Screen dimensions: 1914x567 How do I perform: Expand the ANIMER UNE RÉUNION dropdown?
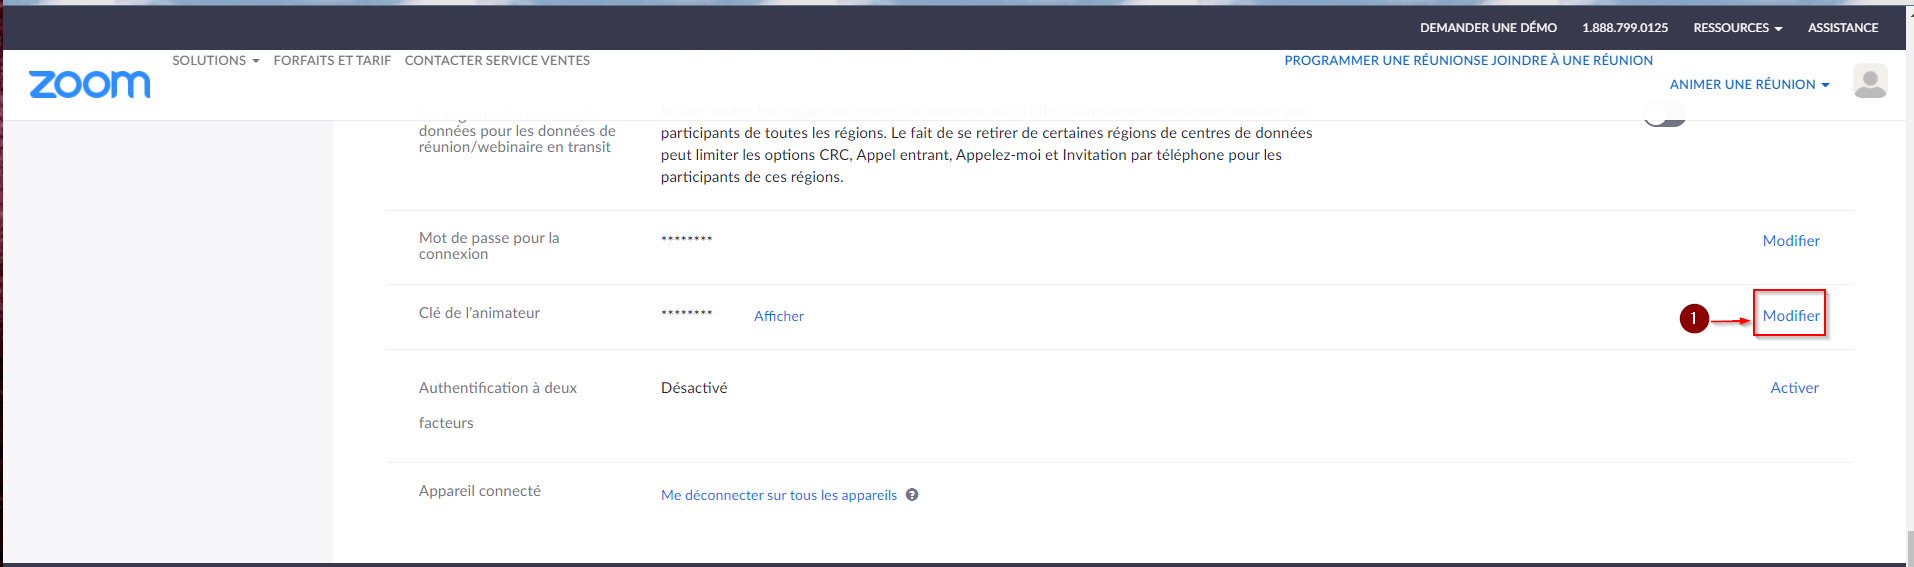click(x=1749, y=85)
